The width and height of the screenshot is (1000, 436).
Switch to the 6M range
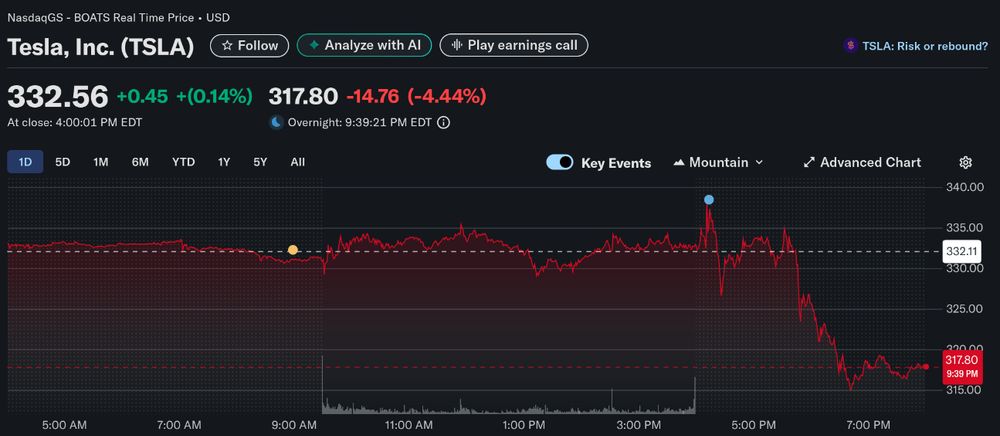tap(140, 162)
